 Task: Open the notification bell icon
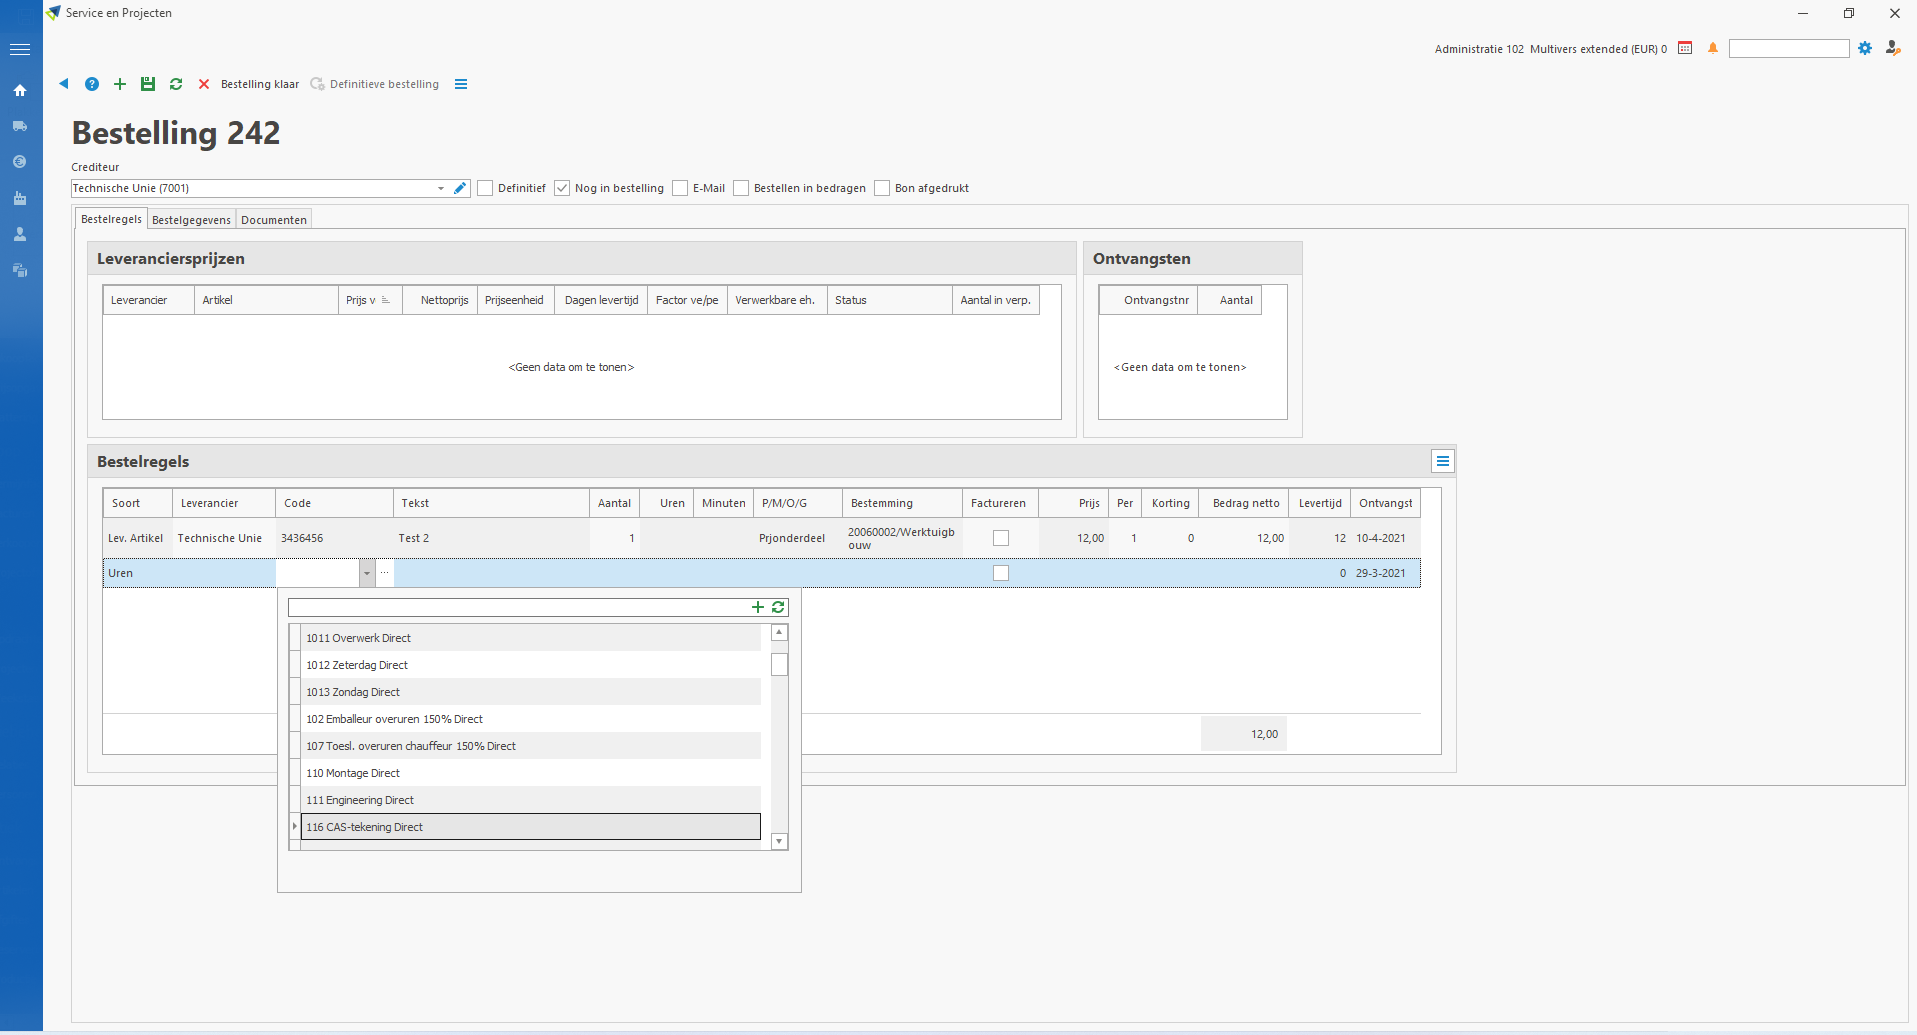click(1713, 48)
